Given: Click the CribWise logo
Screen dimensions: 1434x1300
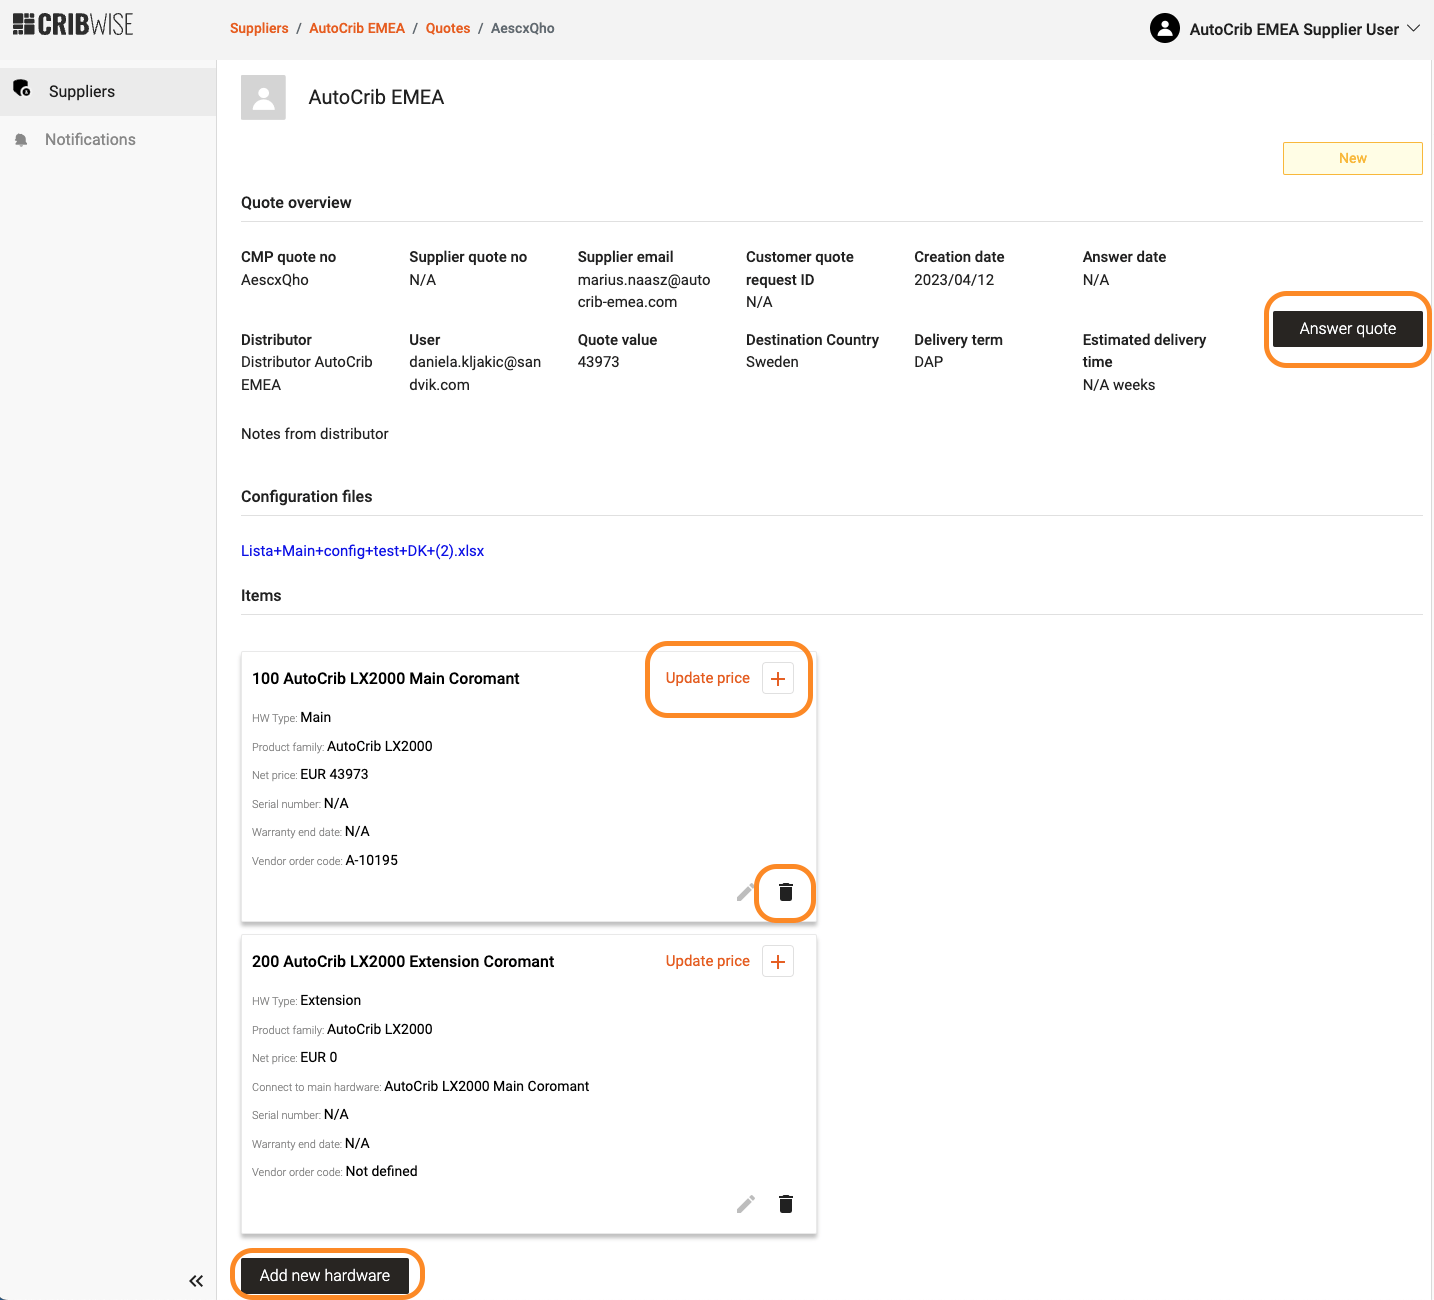Looking at the screenshot, I should tap(73, 25).
